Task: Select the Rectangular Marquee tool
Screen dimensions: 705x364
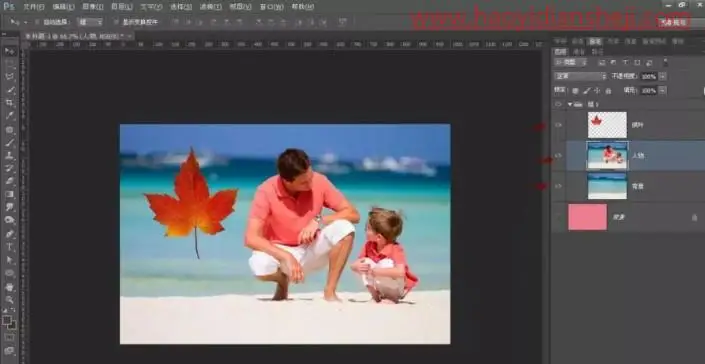Action: 9,64
